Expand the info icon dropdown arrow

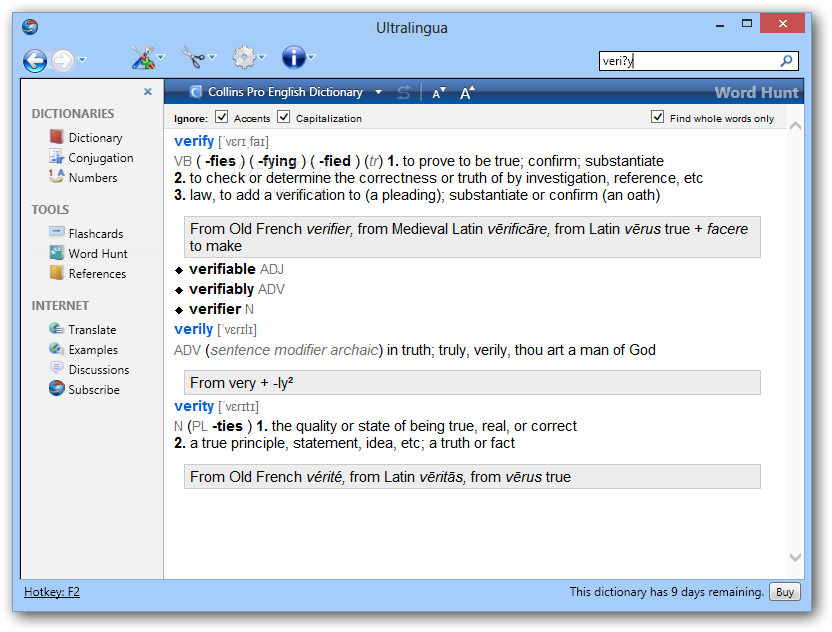click(312, 57)
